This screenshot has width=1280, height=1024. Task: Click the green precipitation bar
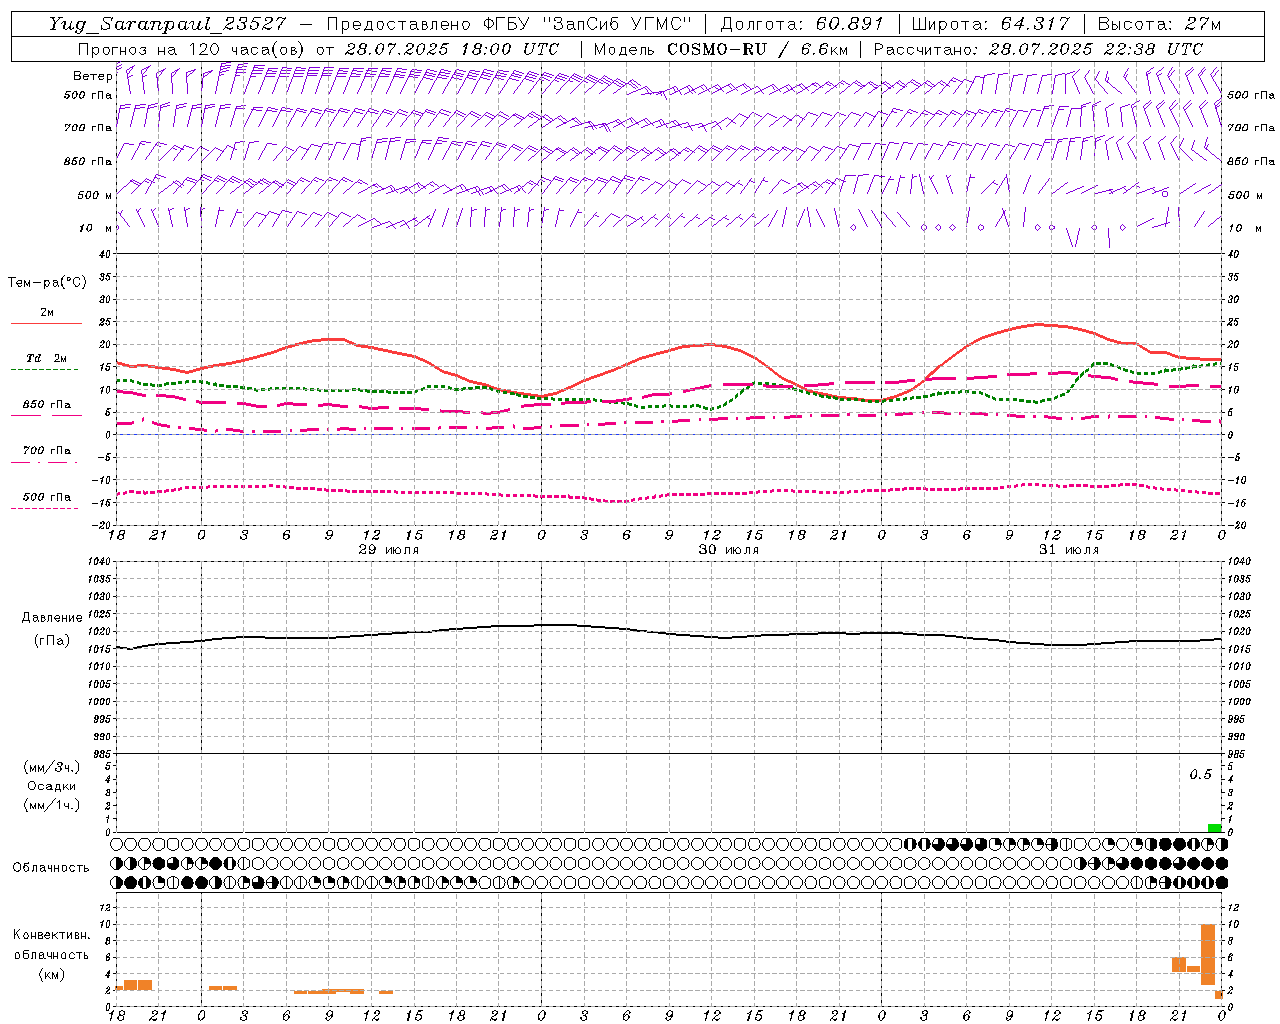pos(1214,828)
